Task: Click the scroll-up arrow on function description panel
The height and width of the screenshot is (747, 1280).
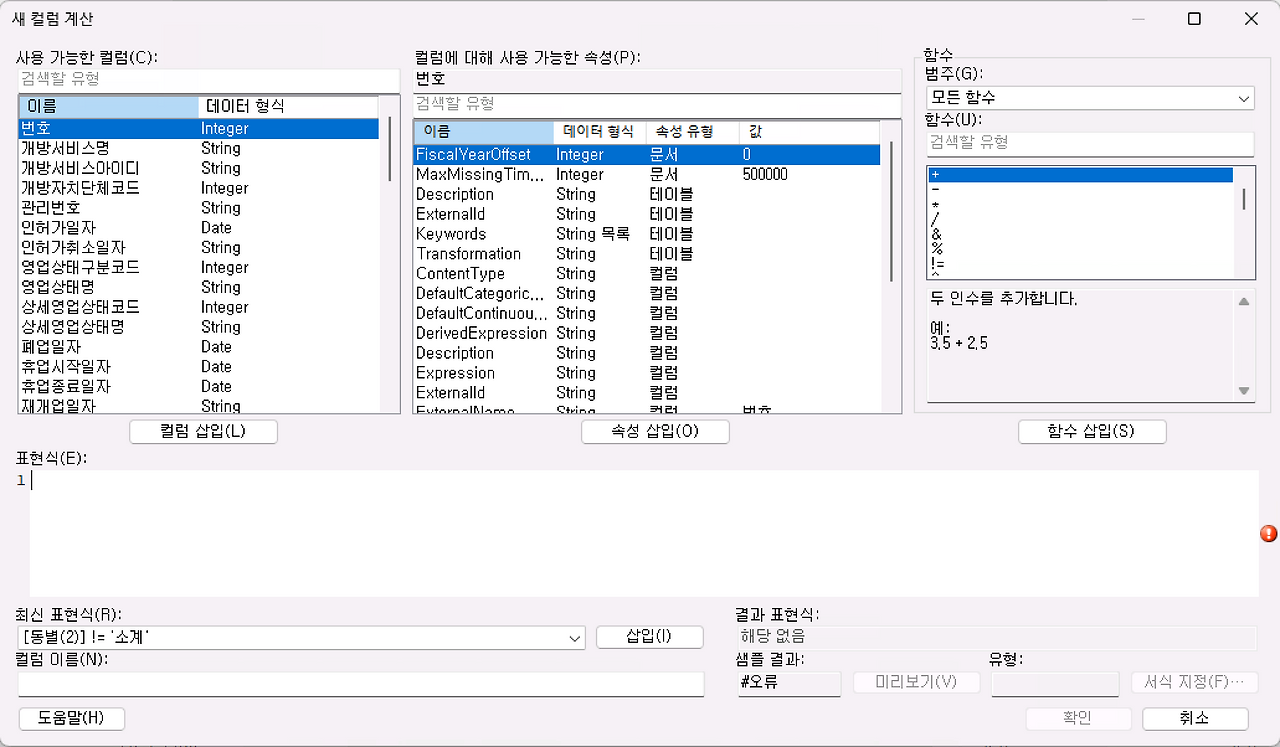Action: (1243, 300)
